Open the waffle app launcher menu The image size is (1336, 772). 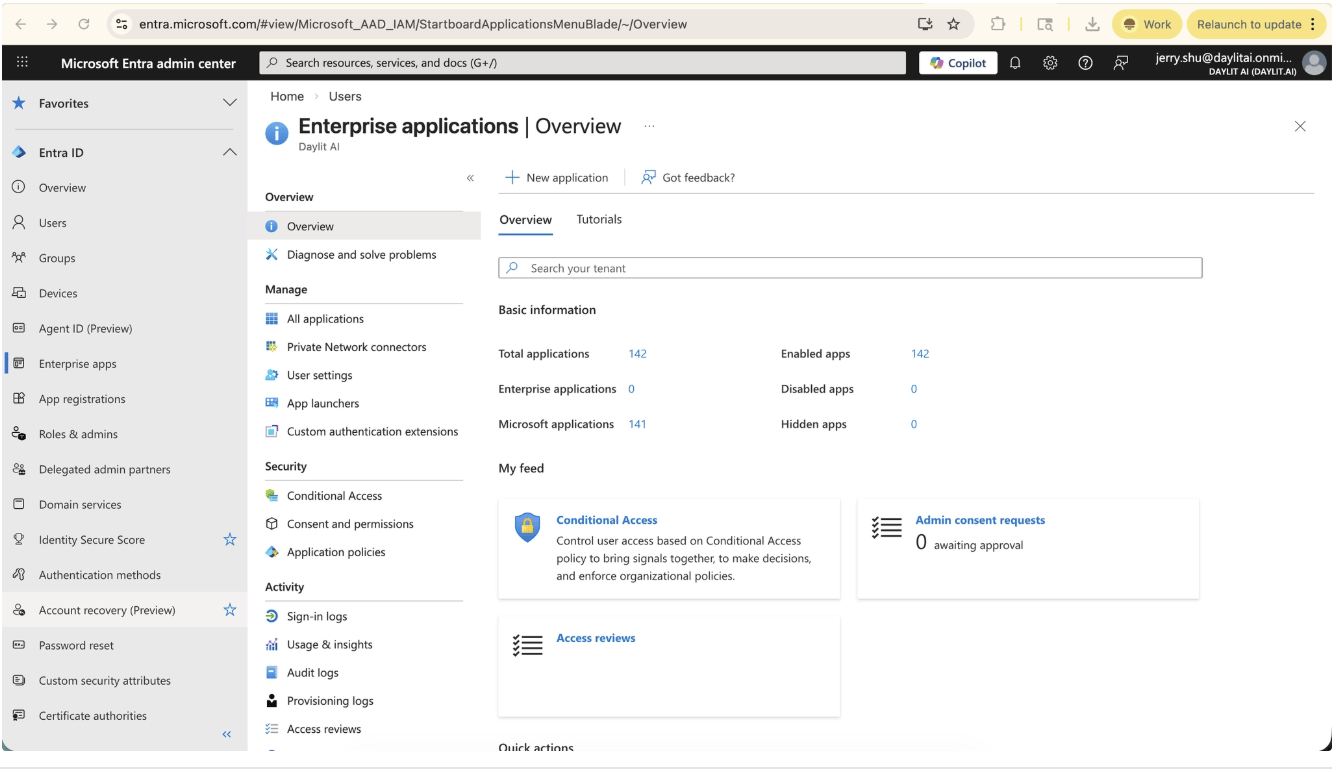tap(23, 63)
